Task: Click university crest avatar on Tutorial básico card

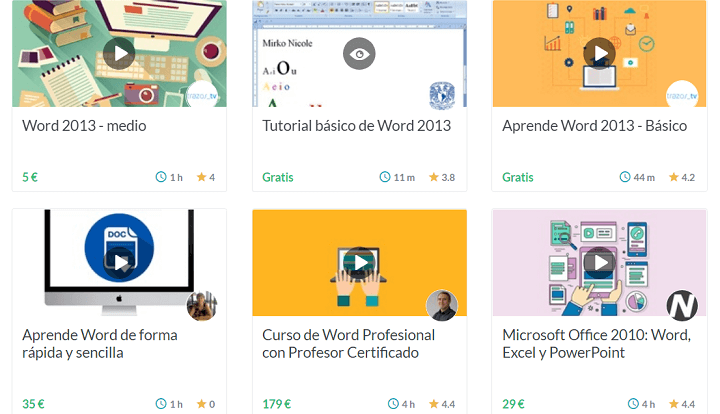Action: point(442,96)
